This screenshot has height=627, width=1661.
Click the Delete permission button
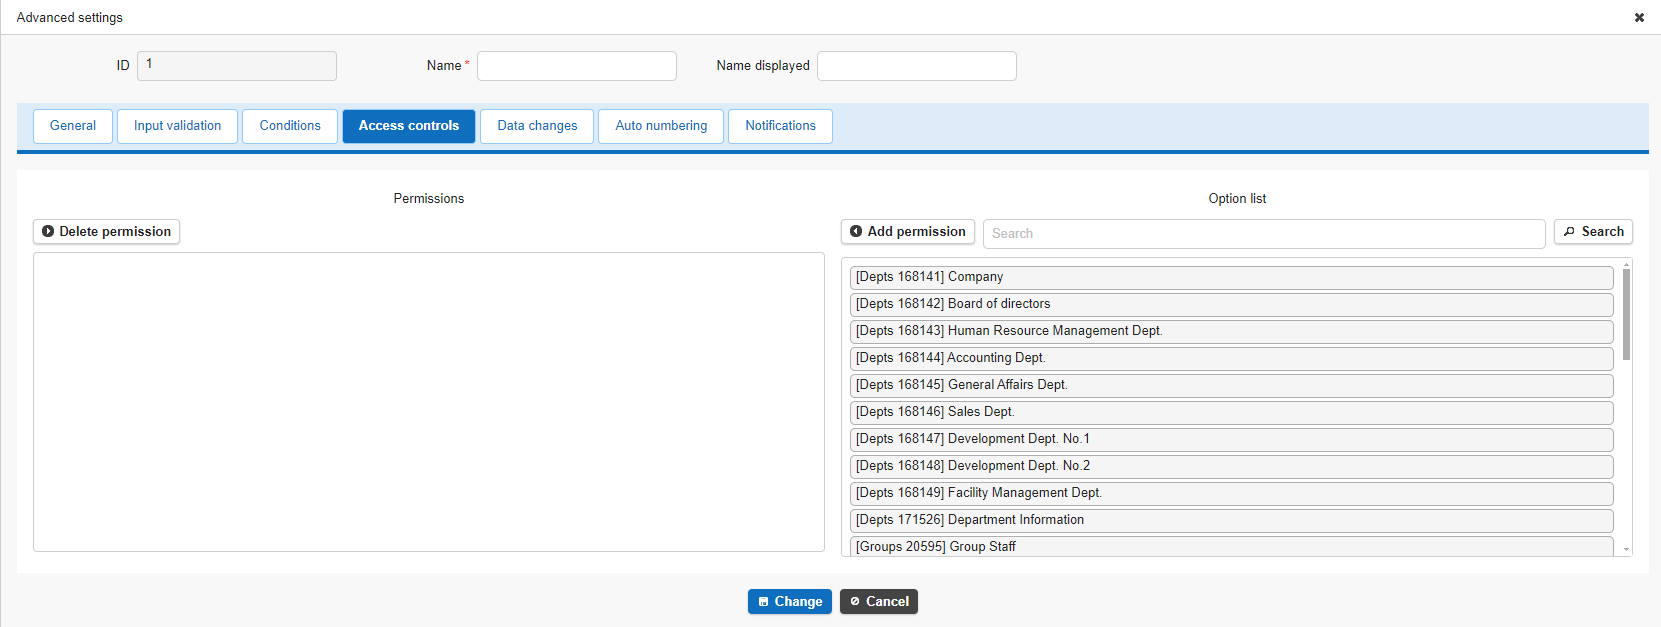coord(106,232)
